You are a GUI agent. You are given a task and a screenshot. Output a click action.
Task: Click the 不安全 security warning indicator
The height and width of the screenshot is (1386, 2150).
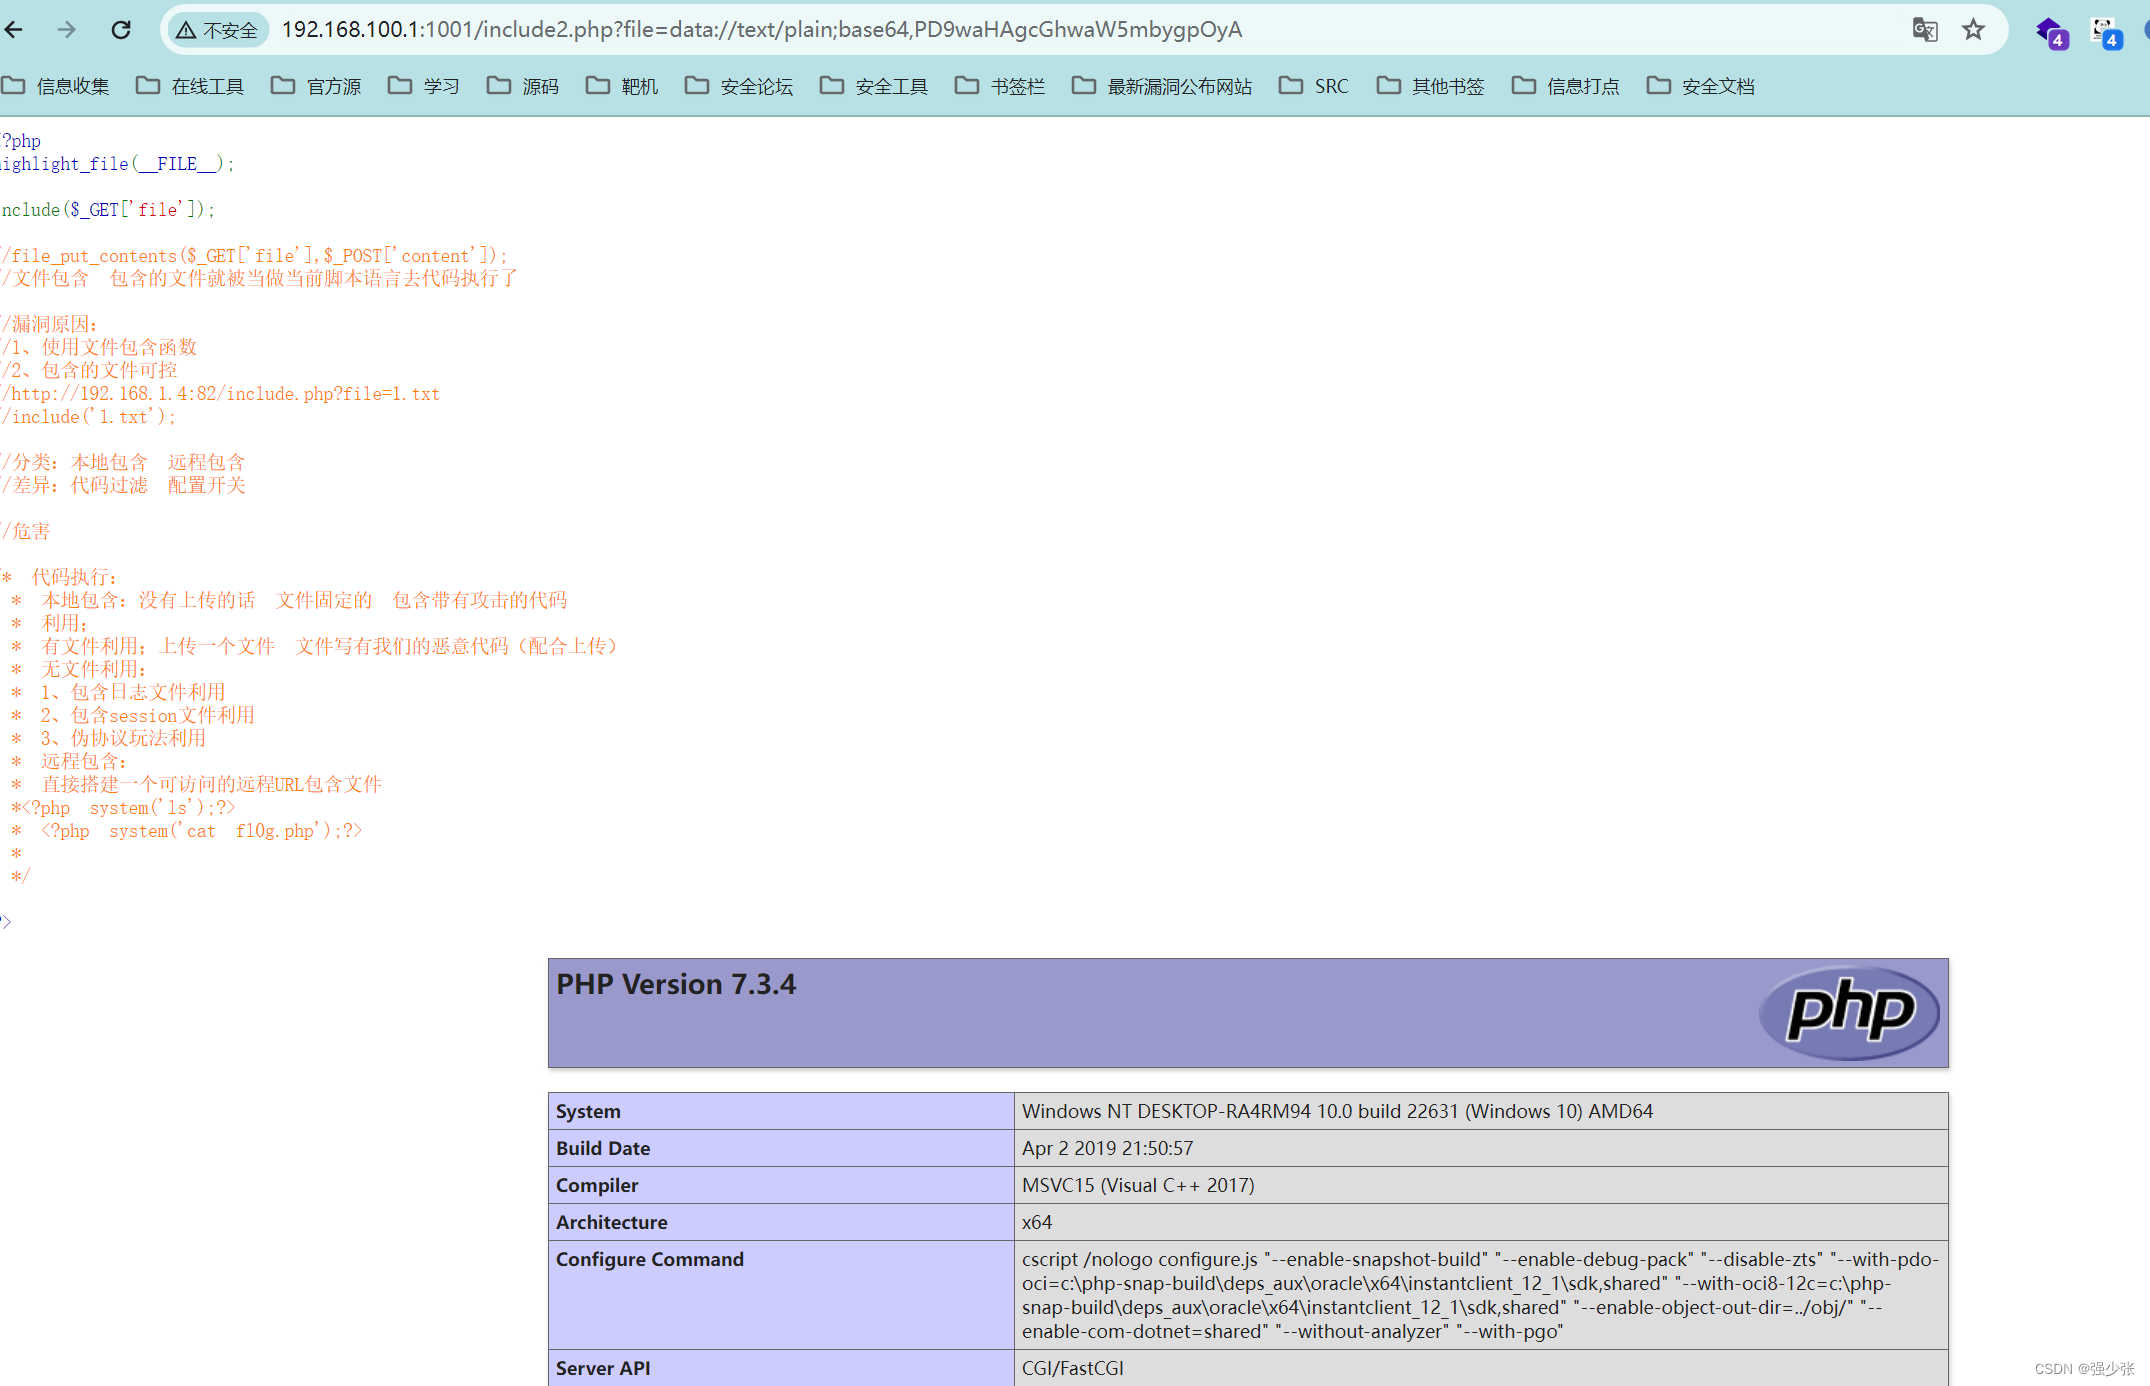click(x=217, y=30)
